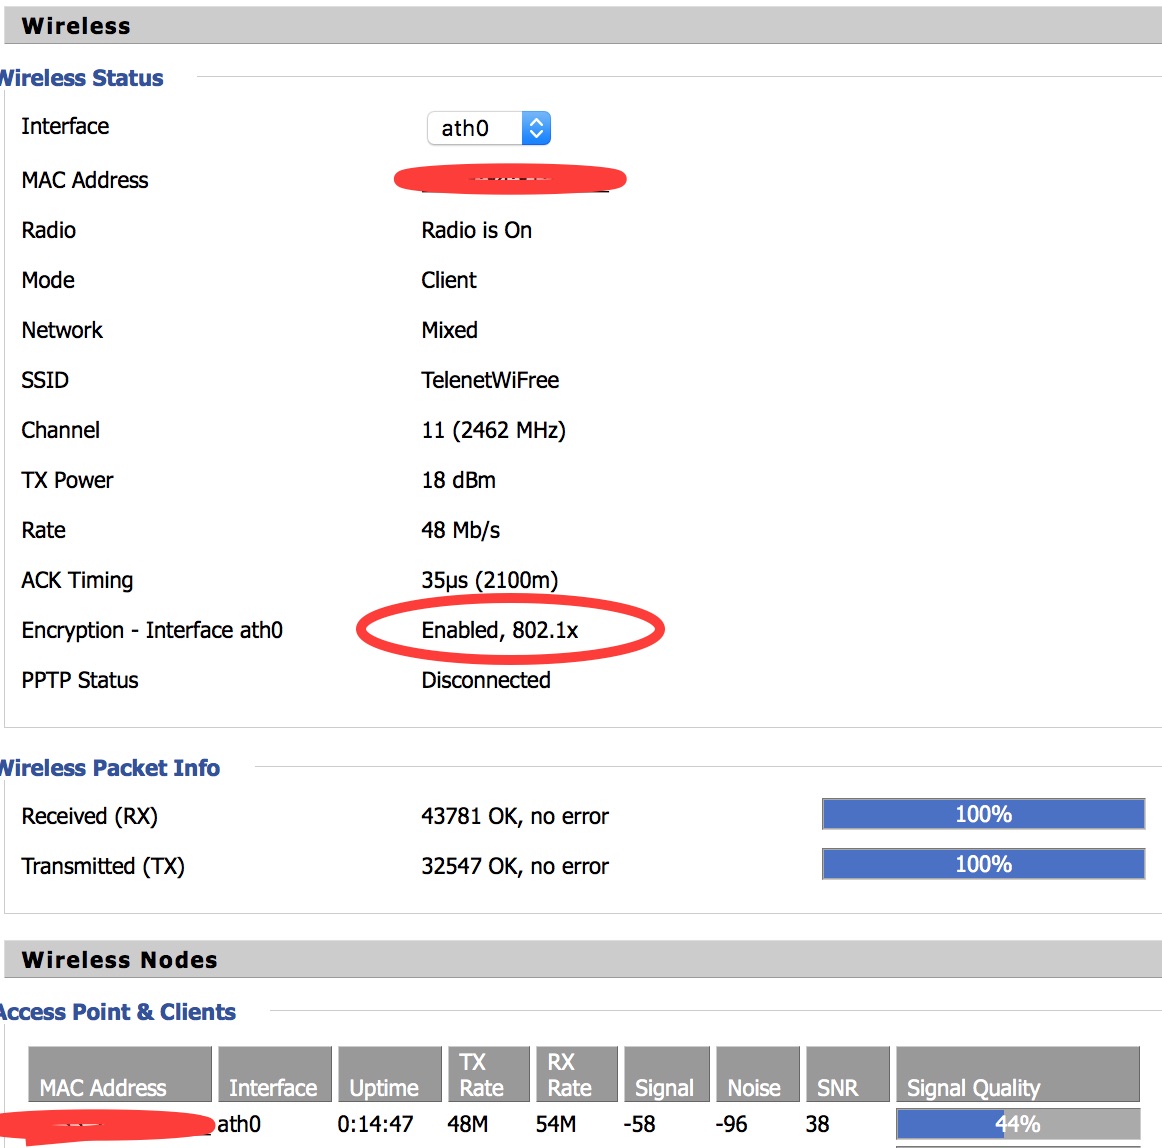This screenshot has height=1148, width=1162.
Task: Click the Noise column header
Action: pyautogui.click(x=757, y=1075)
